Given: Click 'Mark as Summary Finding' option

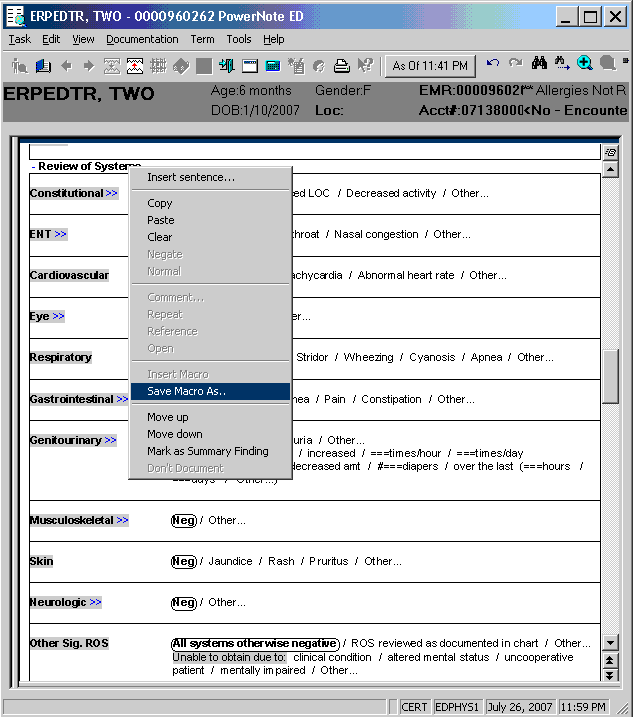Looking at the screenshot, I should click(x=207, y=451).
